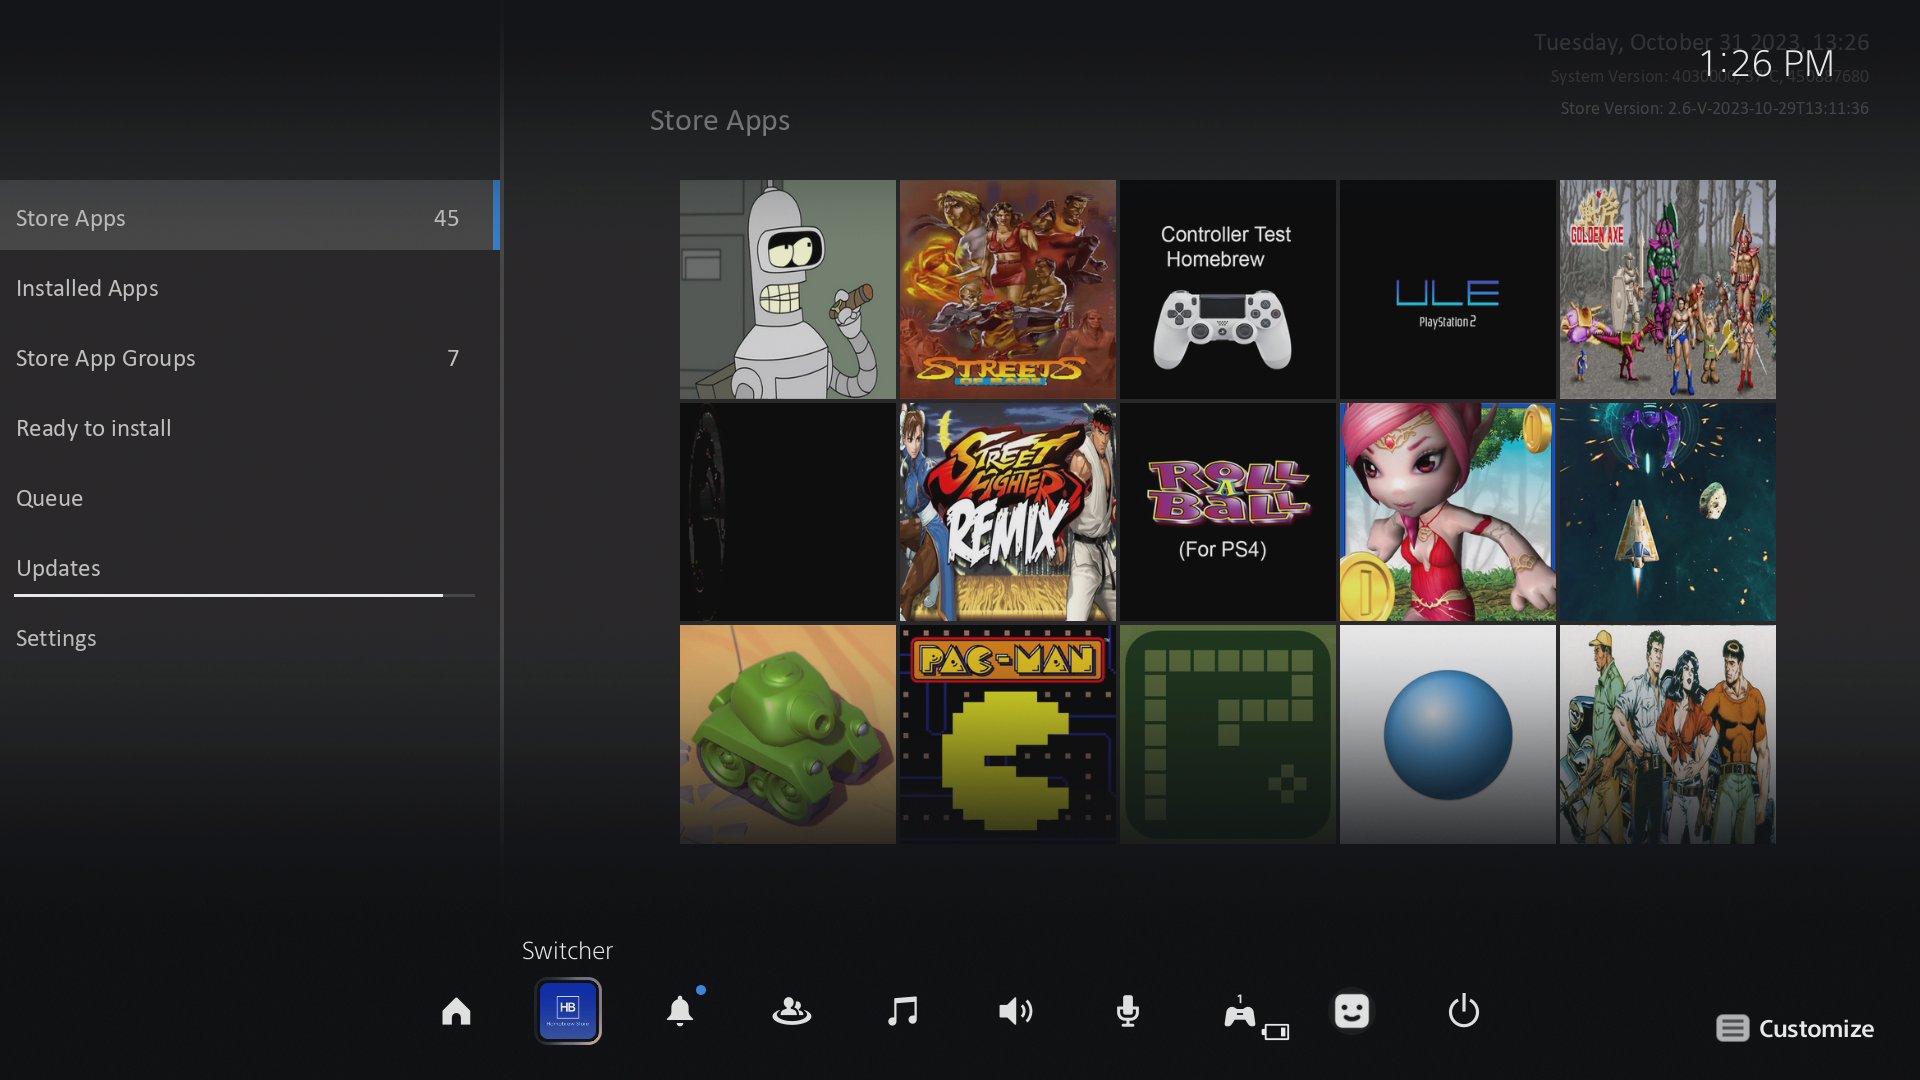Open PAC-MAN homebrew game
Screen dimensions: 1920x1080
(1007, 735)
